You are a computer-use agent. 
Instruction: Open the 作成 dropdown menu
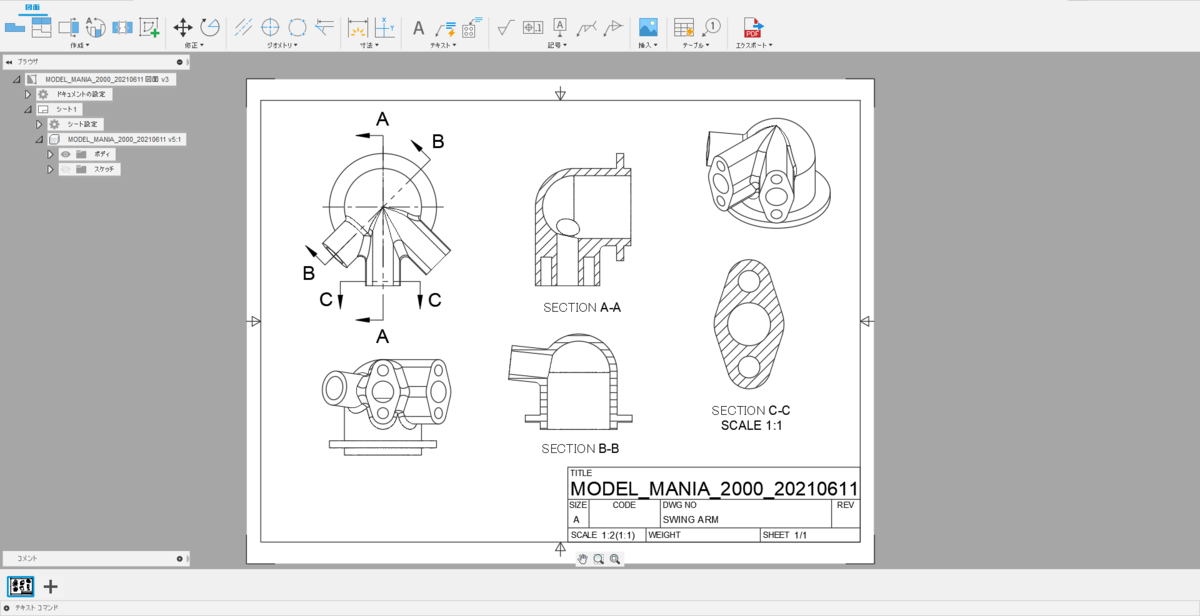(x=79, y=45)
